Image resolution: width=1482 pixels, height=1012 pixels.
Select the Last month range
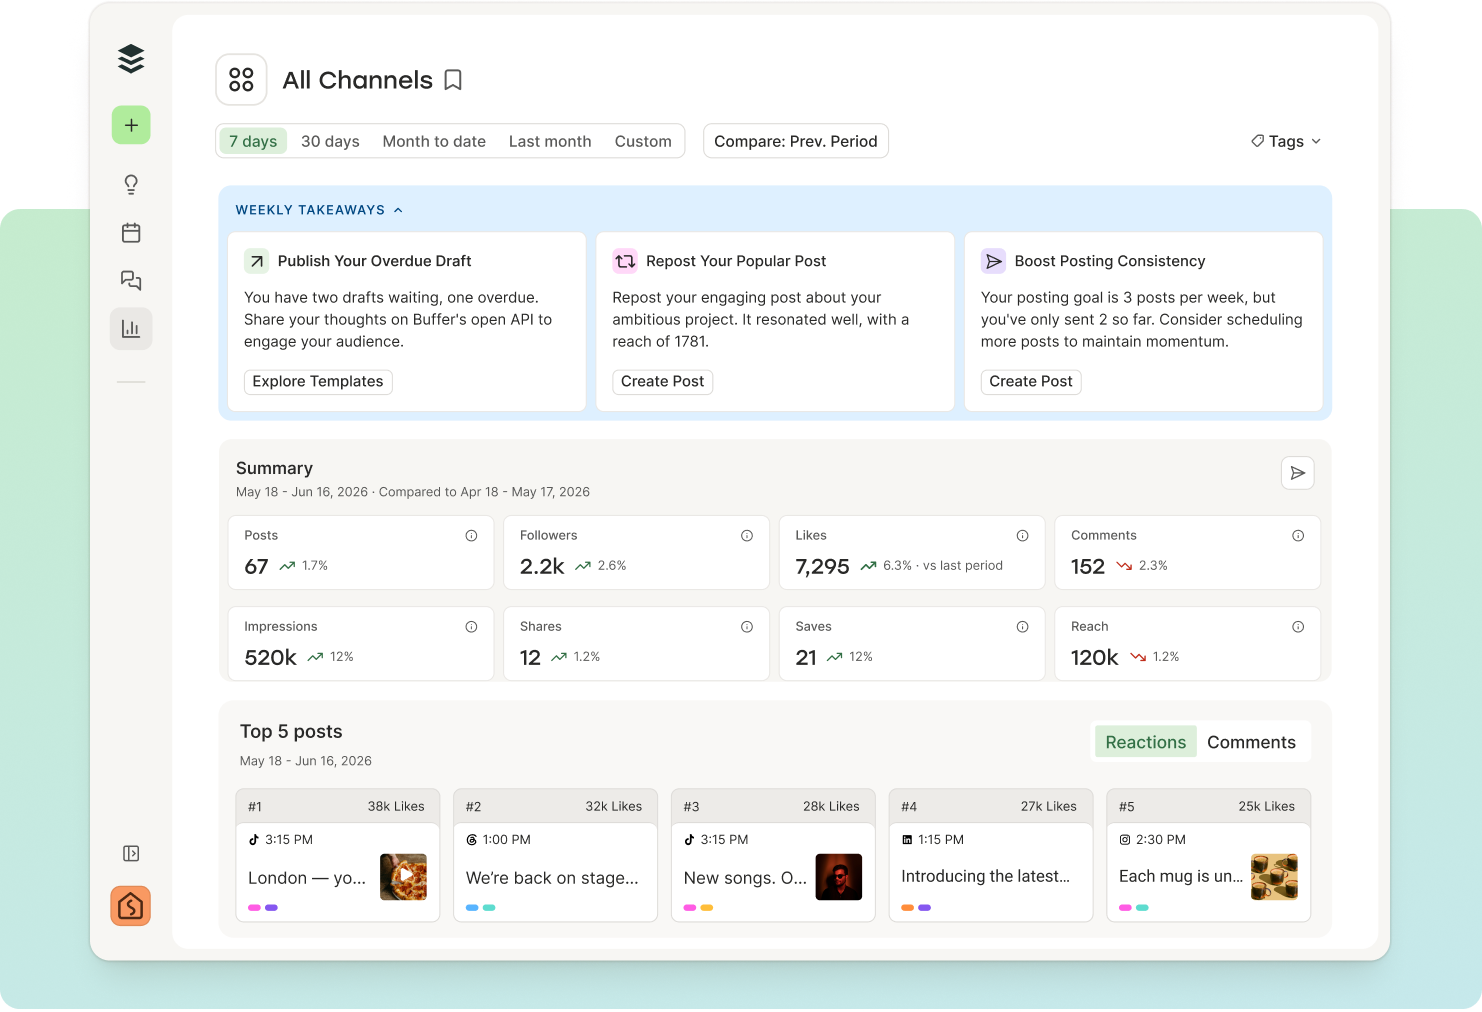[550, 141]
